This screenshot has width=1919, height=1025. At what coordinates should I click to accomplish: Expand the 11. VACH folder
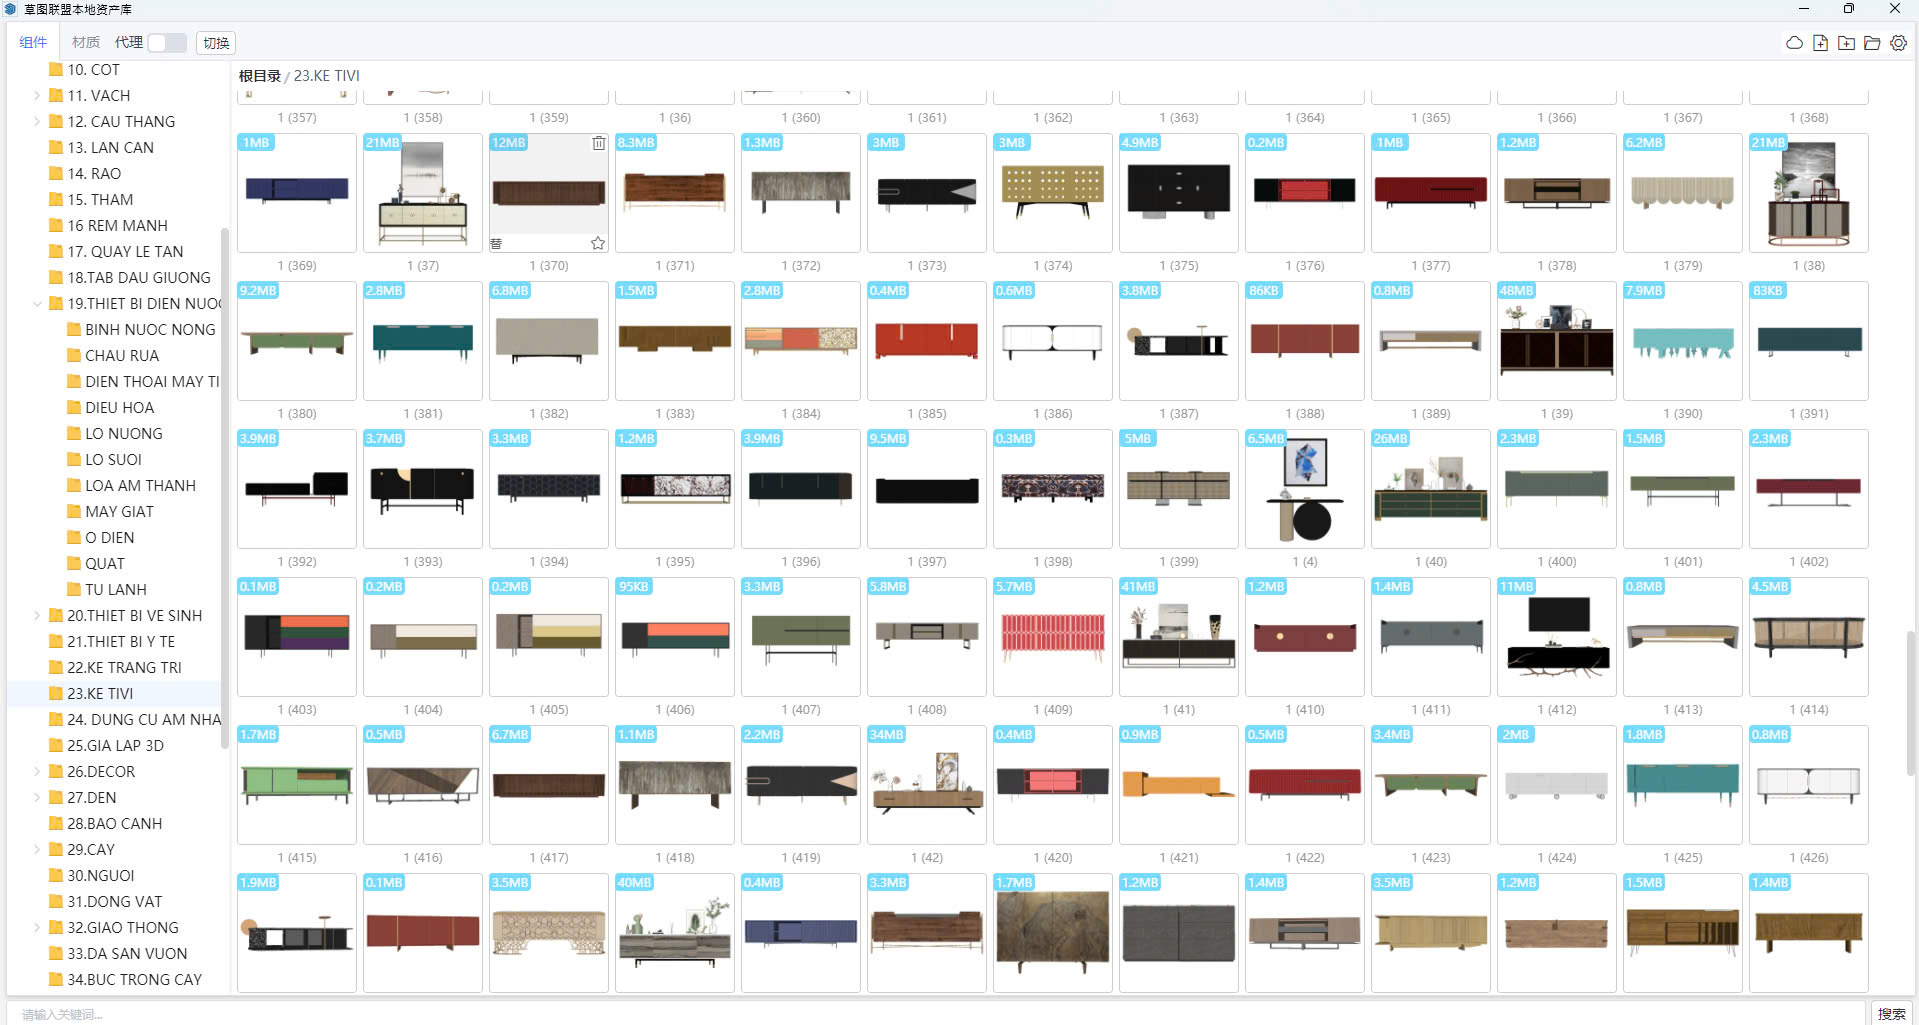coord(37,96)
